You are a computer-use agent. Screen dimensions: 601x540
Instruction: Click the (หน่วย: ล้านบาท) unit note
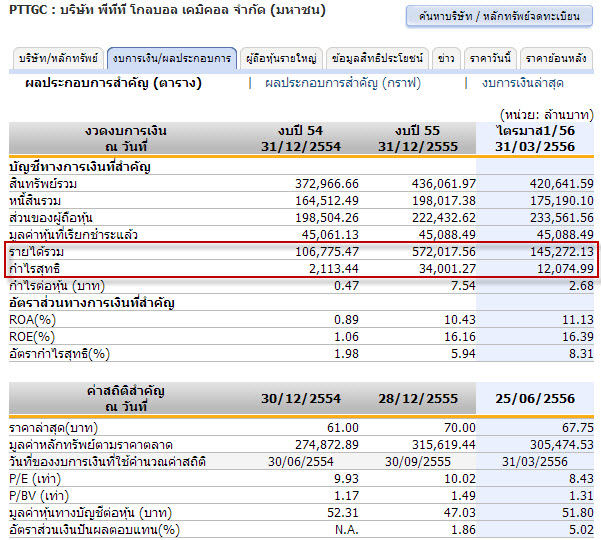[x=547, y=115]
